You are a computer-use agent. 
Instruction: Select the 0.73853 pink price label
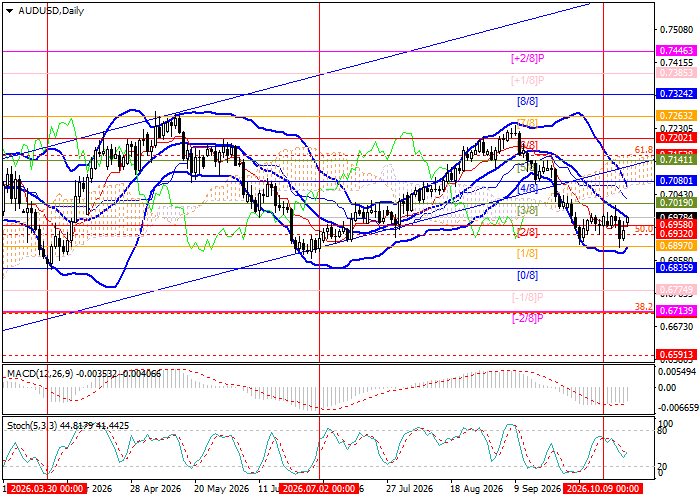pos(676,73)
